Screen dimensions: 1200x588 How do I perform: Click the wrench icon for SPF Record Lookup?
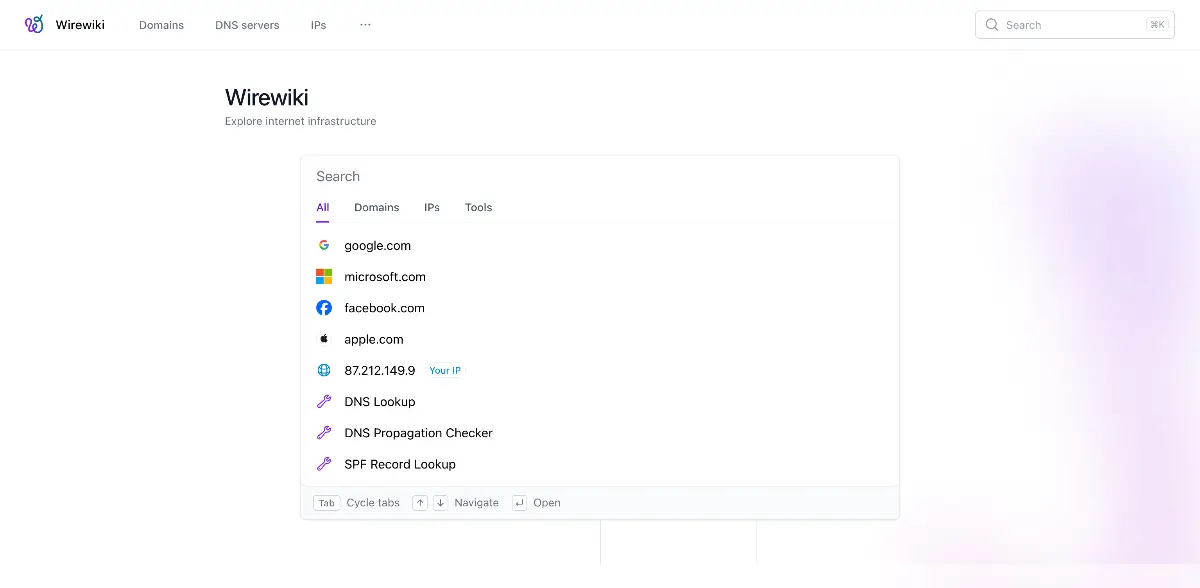pos(324,464)
